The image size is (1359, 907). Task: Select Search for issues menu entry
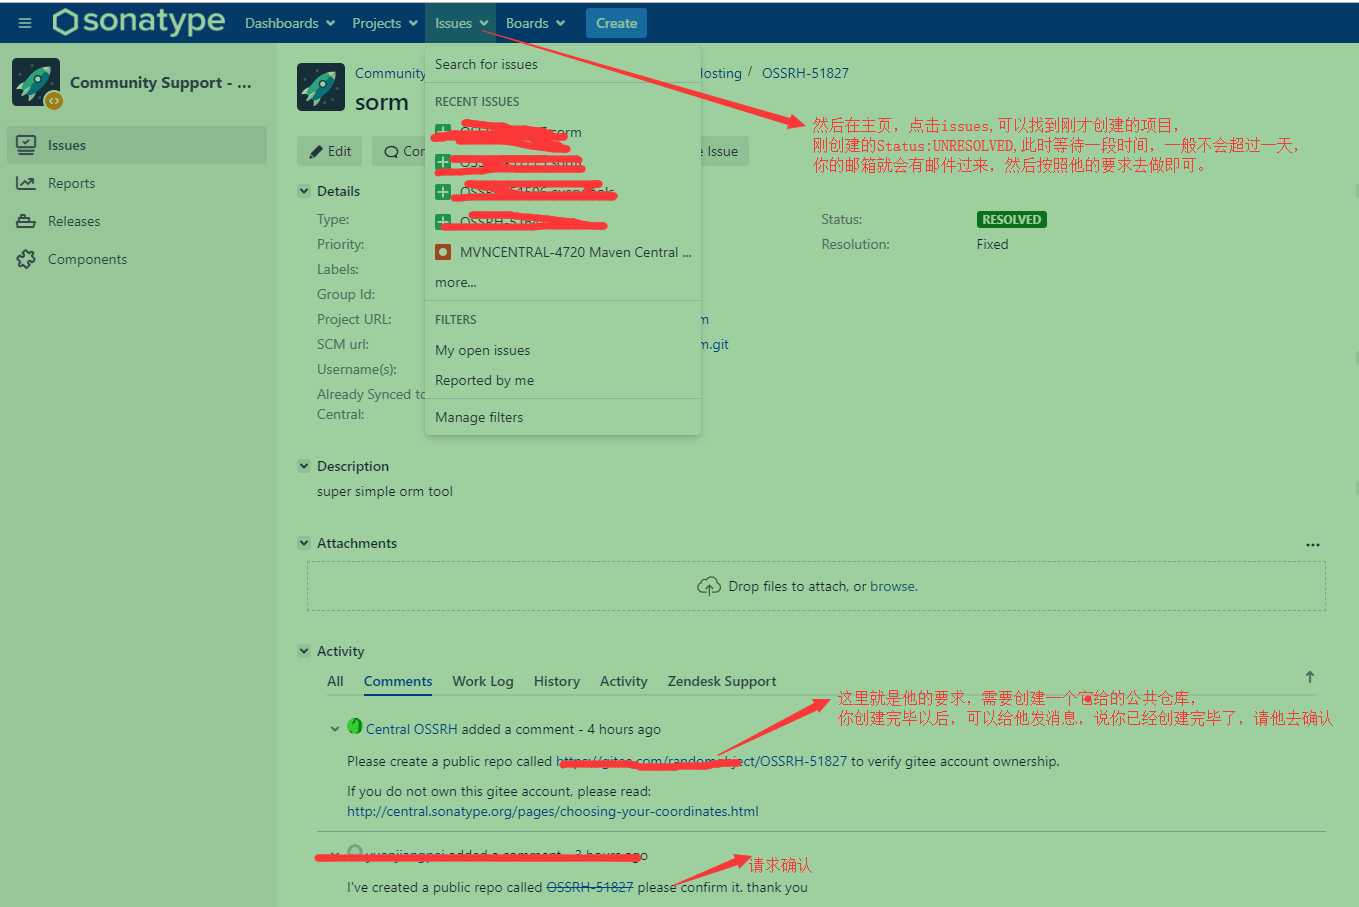click(x=563, y=64)
